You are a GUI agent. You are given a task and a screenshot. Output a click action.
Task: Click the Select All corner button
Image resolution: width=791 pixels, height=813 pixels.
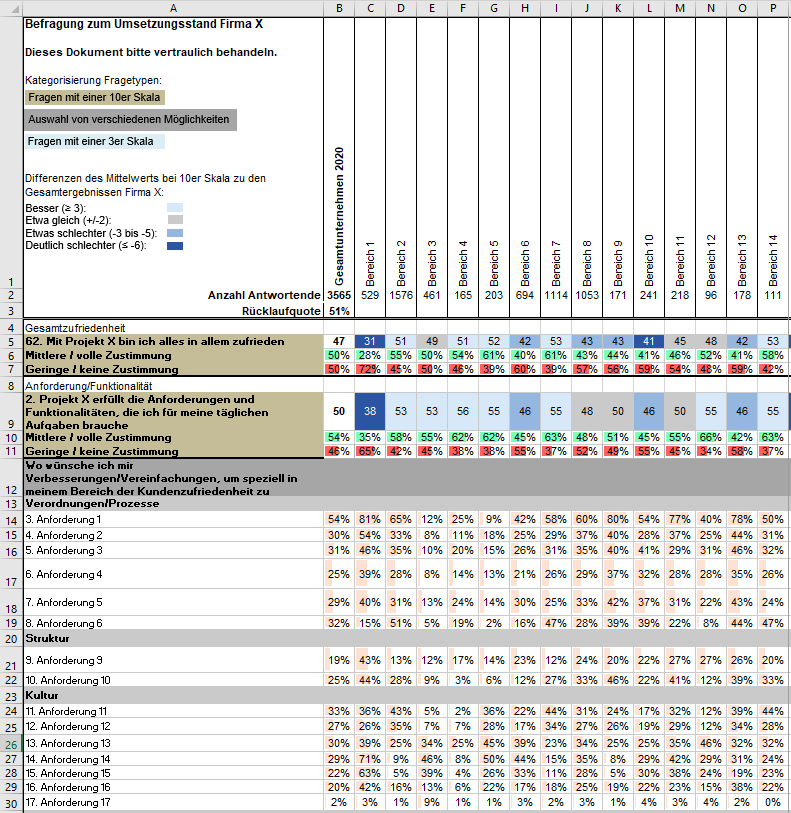click(x=10, y=8)
